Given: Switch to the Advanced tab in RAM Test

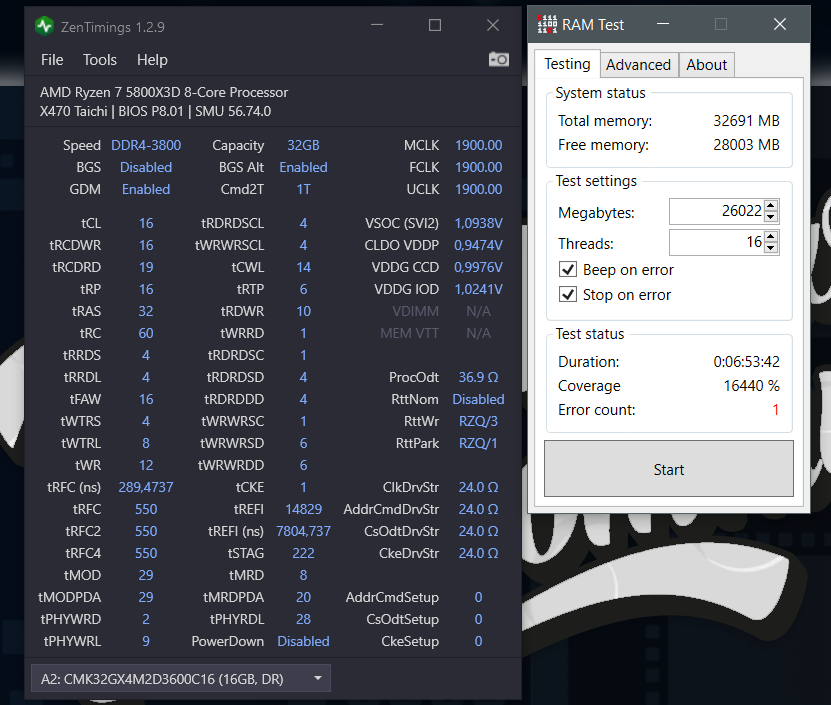Looking at the screenshot, I should point(639,65).
